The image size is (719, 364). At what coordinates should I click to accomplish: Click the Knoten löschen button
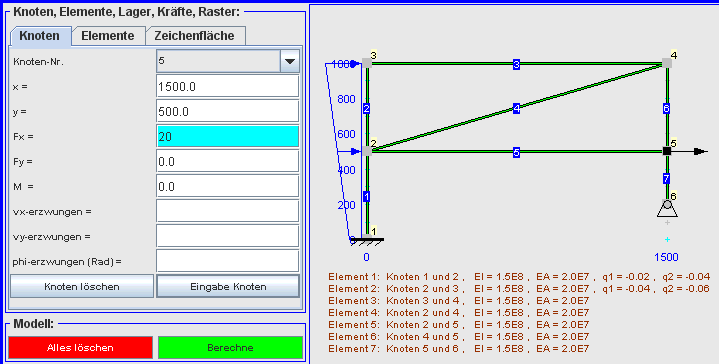(82, 287)
